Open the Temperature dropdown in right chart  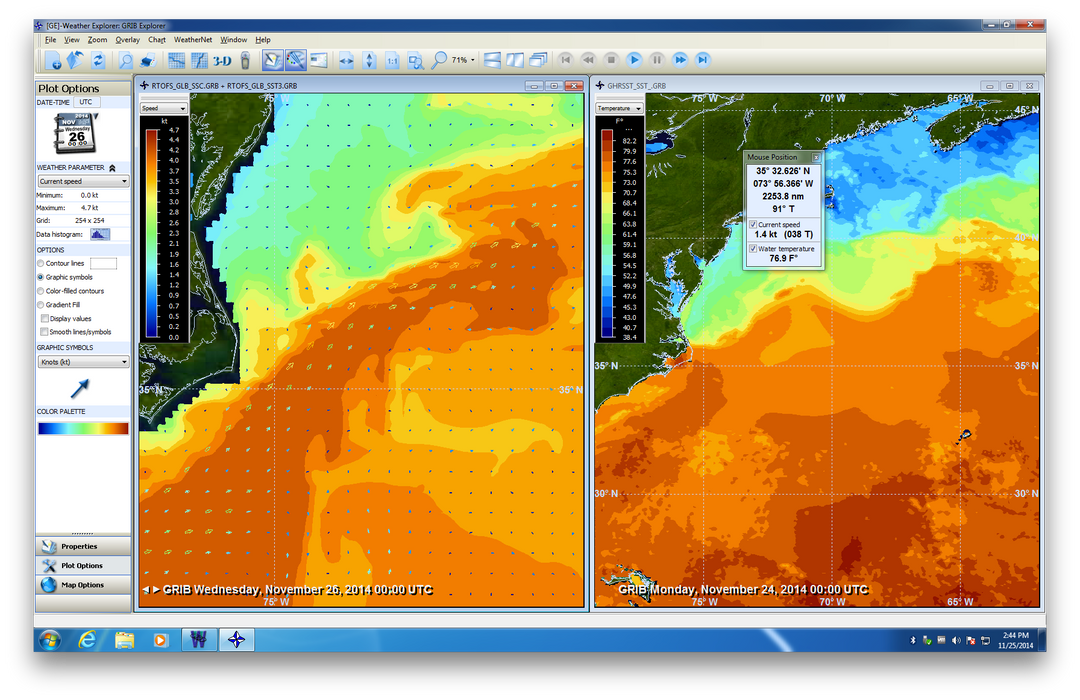(x=619, y=108)
